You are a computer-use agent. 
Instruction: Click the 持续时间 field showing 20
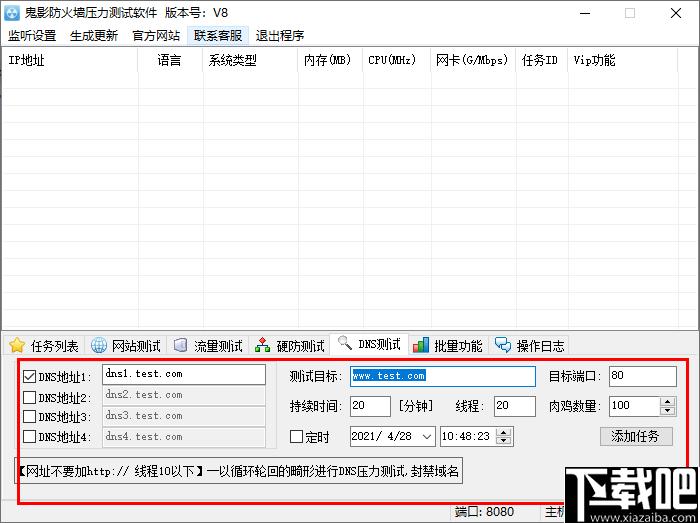371,406
